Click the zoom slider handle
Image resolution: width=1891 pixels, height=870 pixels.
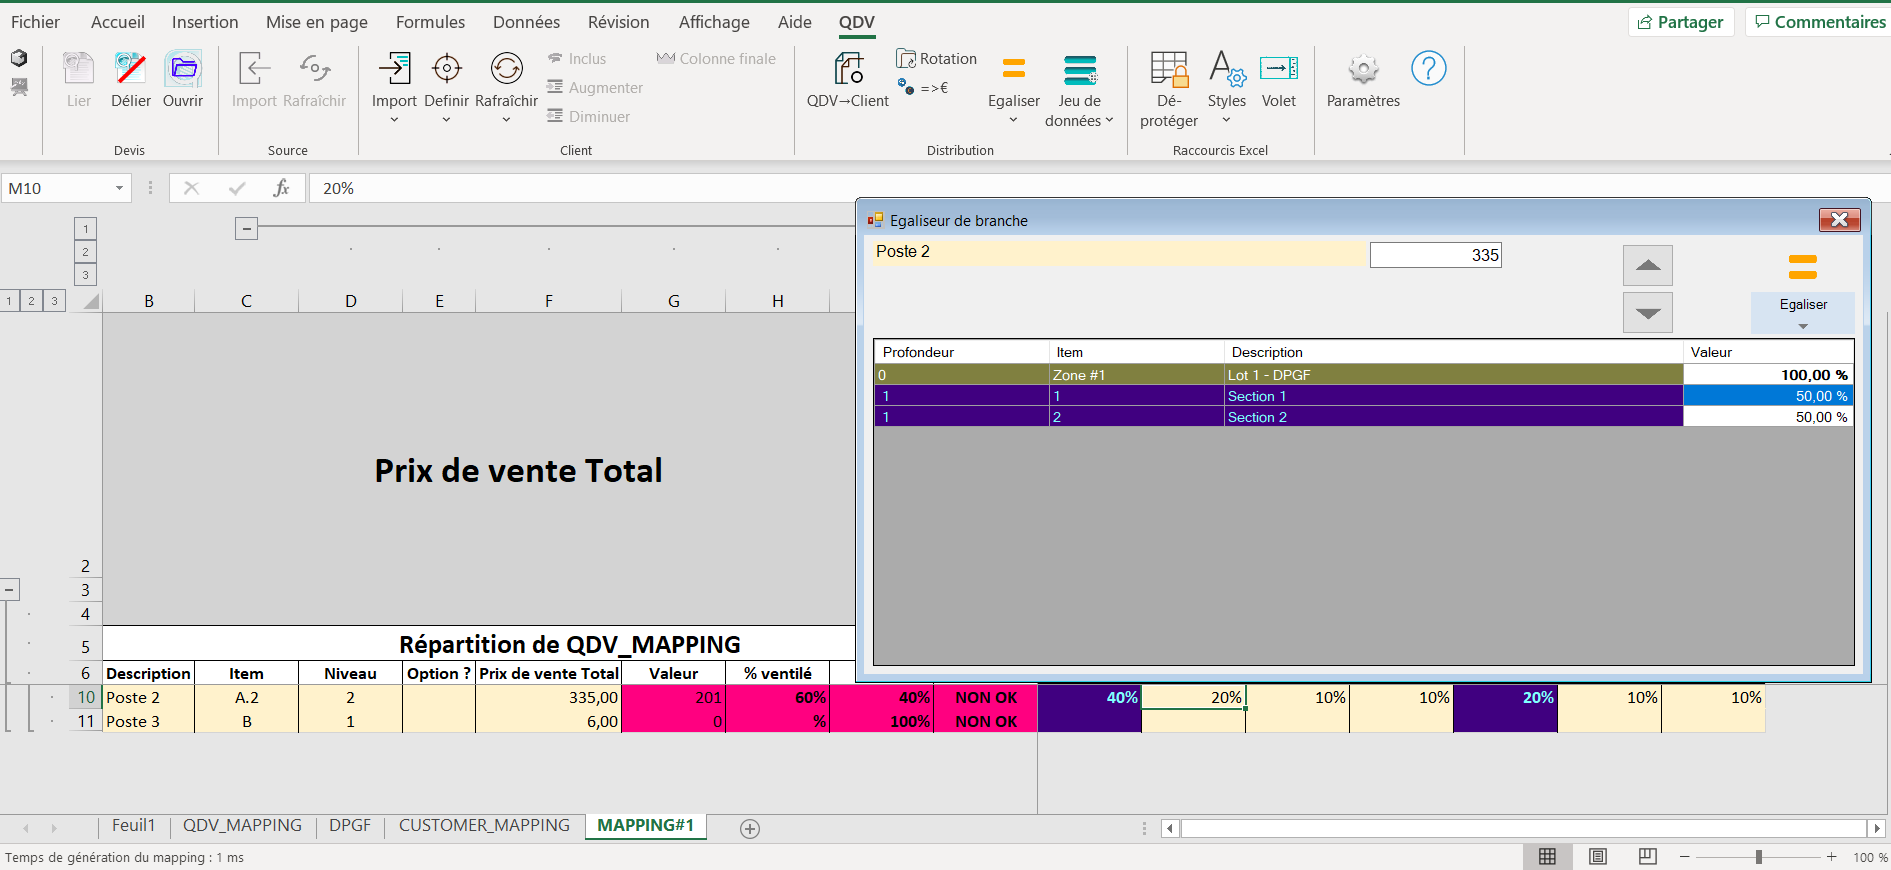1758,857
